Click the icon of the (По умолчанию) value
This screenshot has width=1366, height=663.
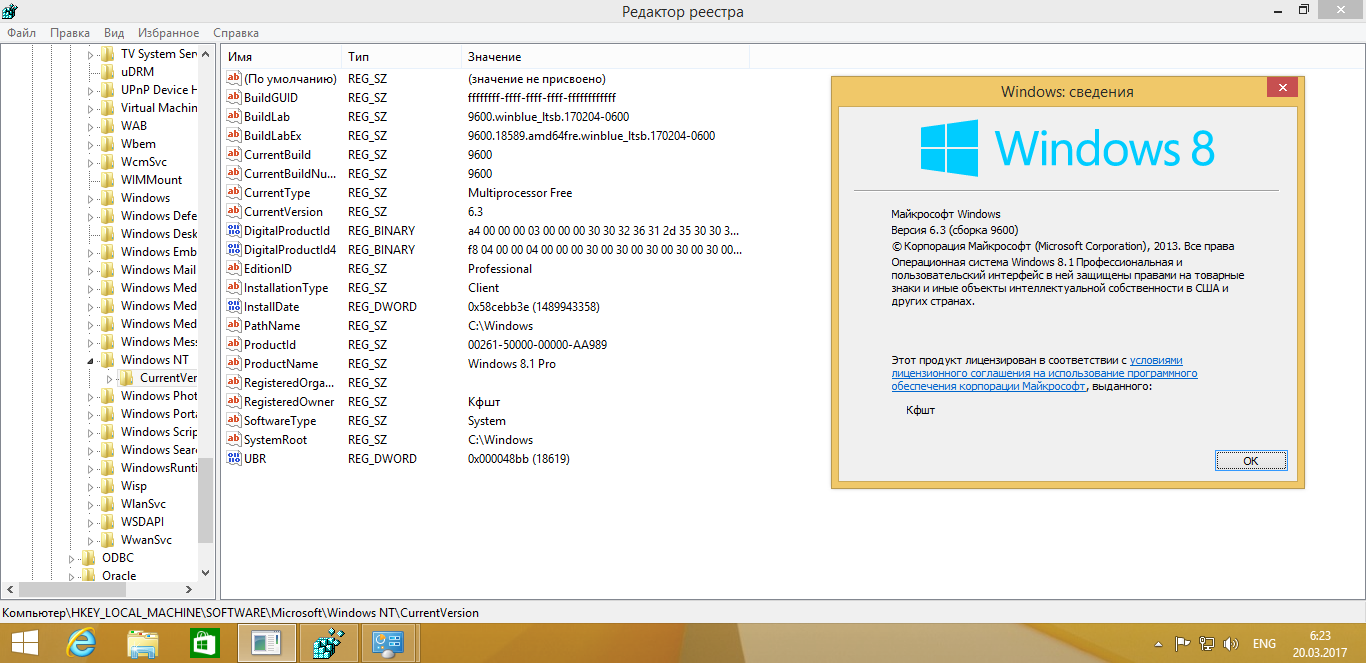click(234, 79)
